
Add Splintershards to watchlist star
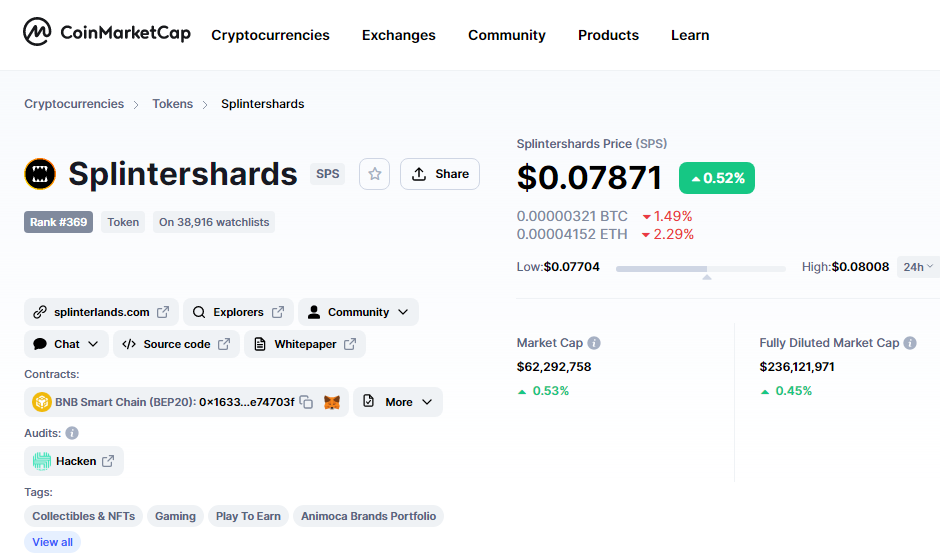coord(375,174)
